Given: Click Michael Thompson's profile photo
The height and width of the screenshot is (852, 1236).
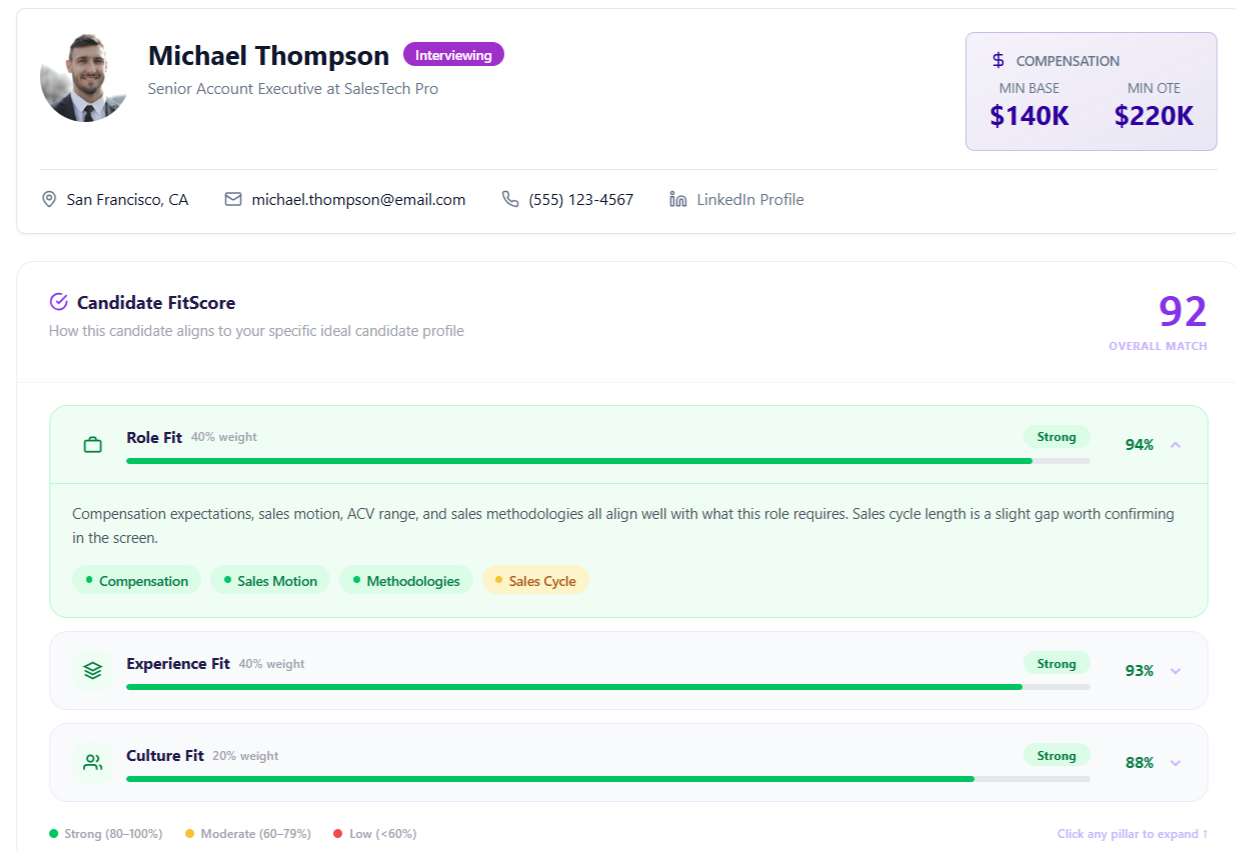Looking at the screenshot, I should 85,77.
